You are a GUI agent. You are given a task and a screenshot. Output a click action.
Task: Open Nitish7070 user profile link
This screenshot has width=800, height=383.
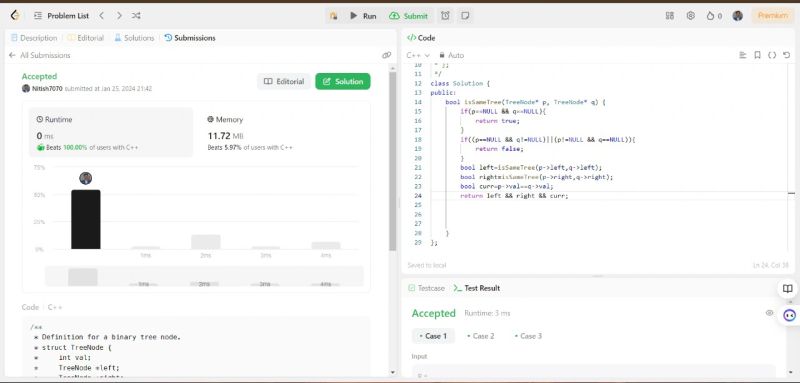pos(47,89)
